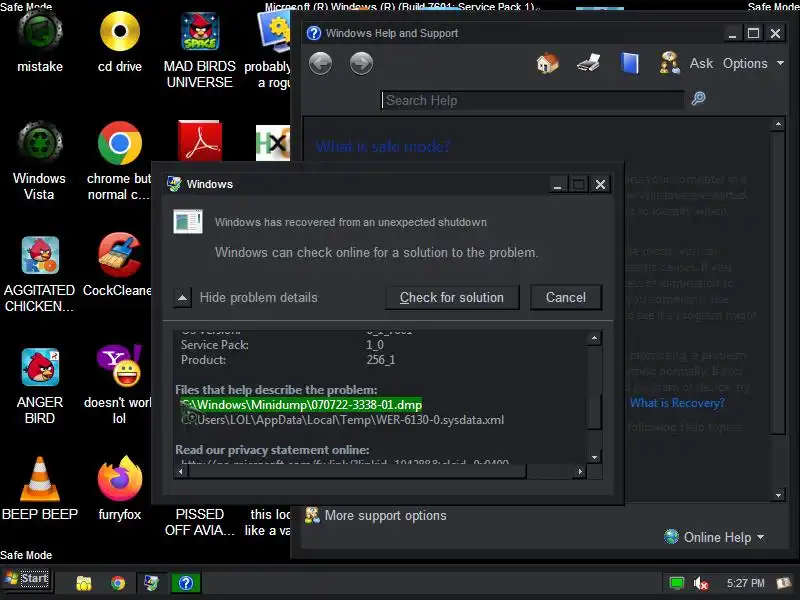Click the Search Help input field
Viewport: 800px width, 600px height.
[532, 100]
